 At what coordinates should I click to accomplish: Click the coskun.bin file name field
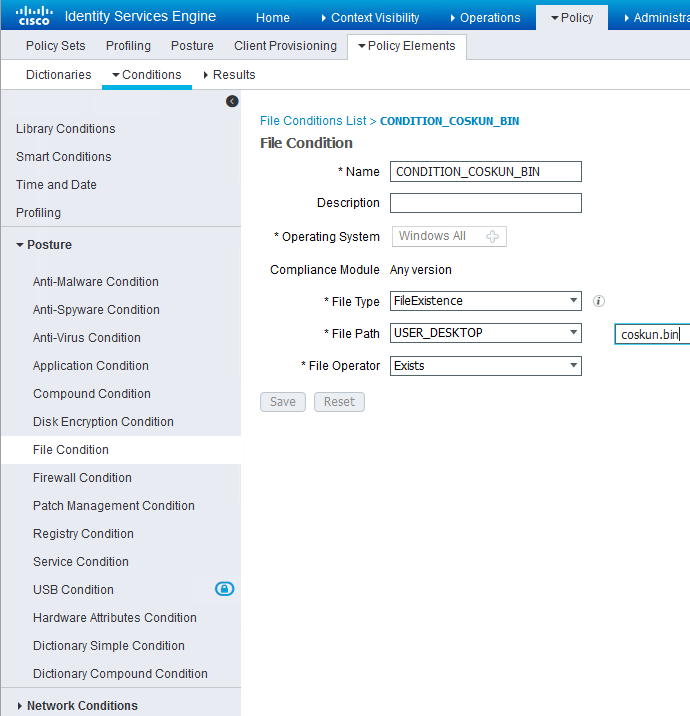[x=652, y=335]
